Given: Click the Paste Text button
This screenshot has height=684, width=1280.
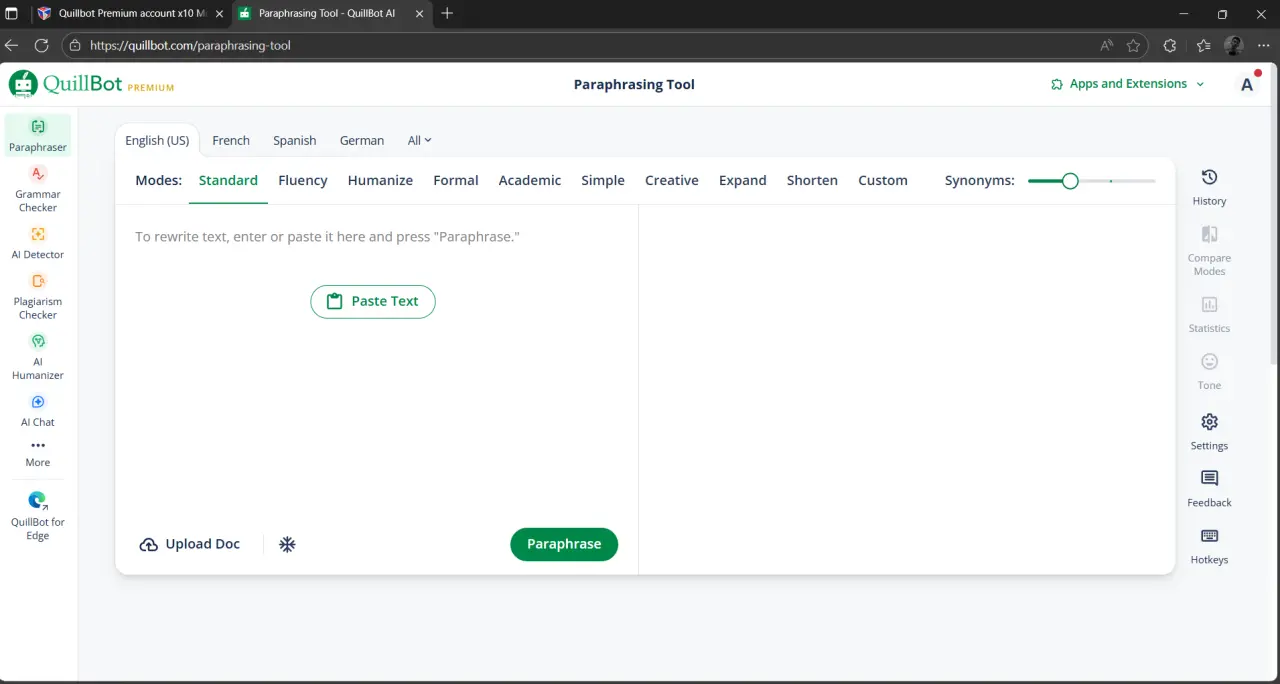Looking at the screenshot, I should (x=373, y=301).
